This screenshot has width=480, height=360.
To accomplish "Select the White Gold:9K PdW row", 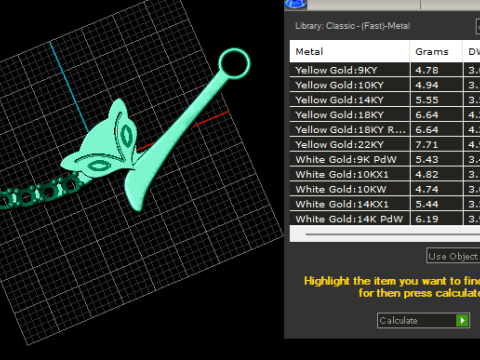I will [385, 159].
